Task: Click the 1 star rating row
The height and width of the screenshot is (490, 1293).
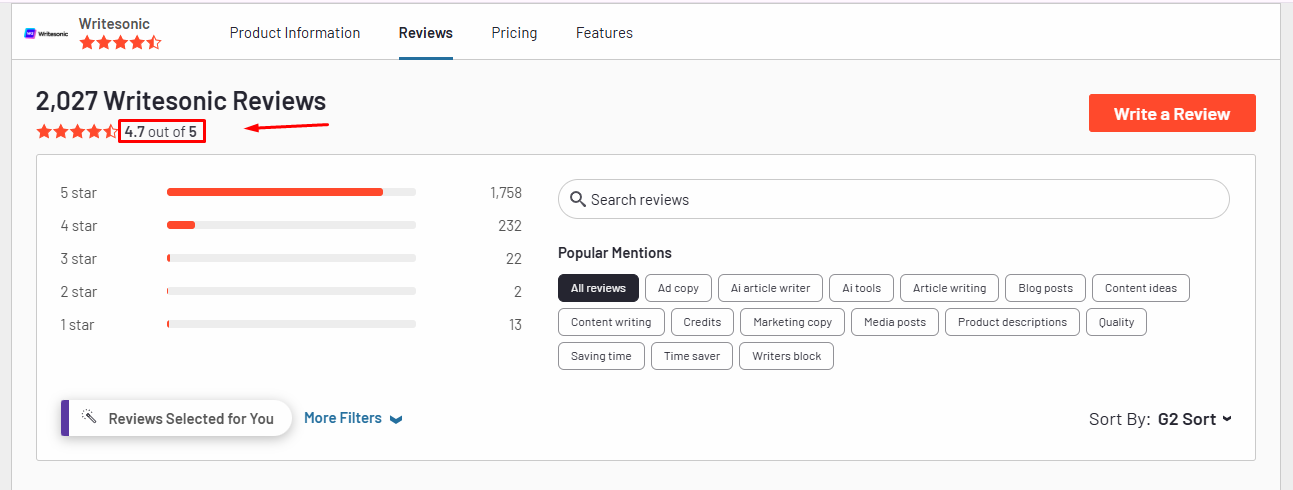Action: (291, 324)
